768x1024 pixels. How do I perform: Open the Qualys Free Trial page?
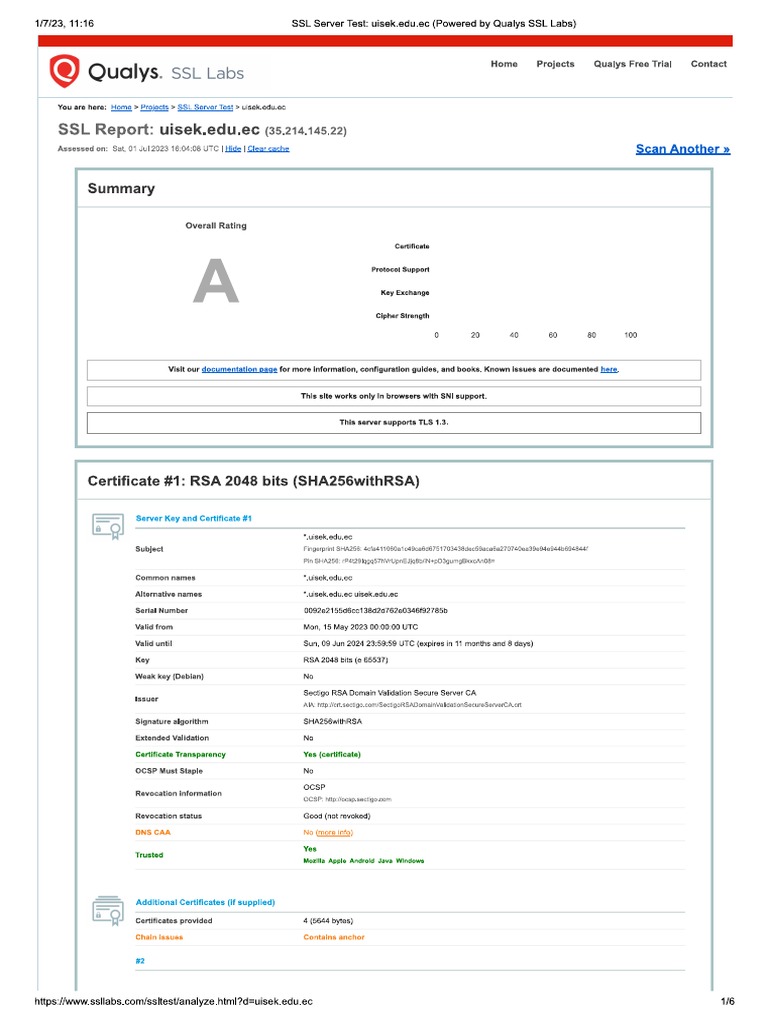click(632, 64)
